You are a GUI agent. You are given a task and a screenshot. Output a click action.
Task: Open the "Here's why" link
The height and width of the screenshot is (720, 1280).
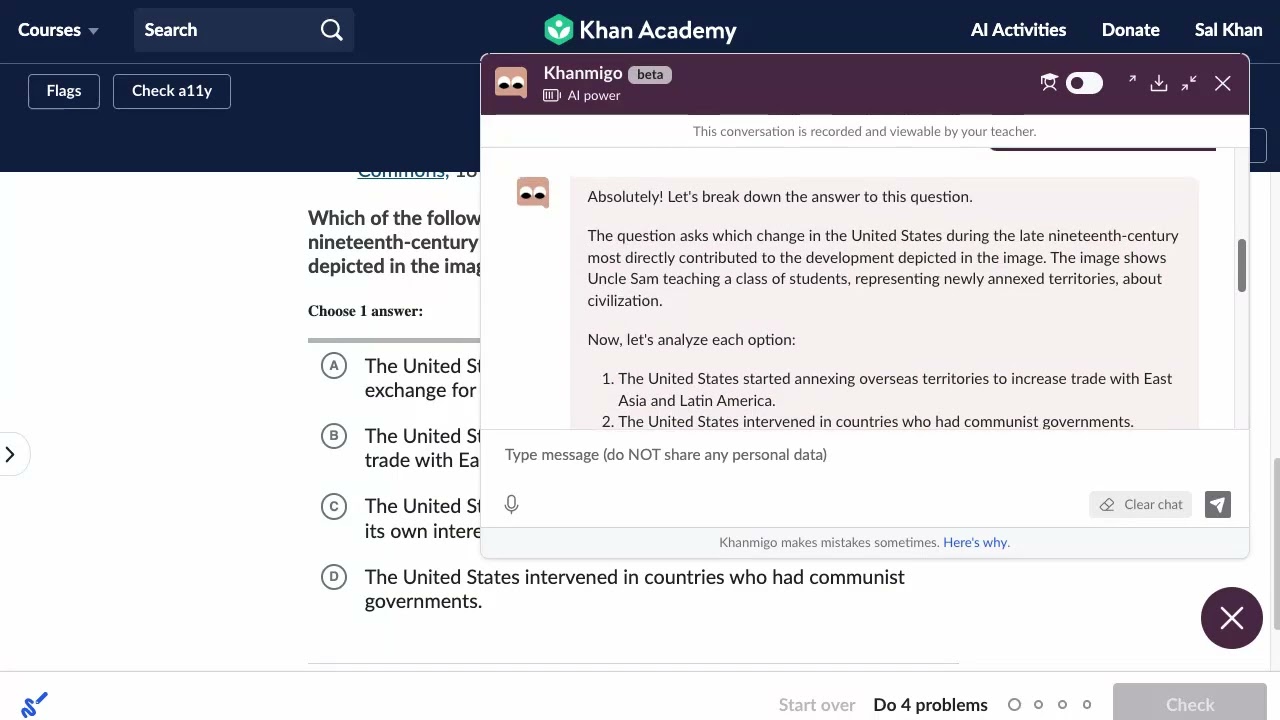(975, 543)
